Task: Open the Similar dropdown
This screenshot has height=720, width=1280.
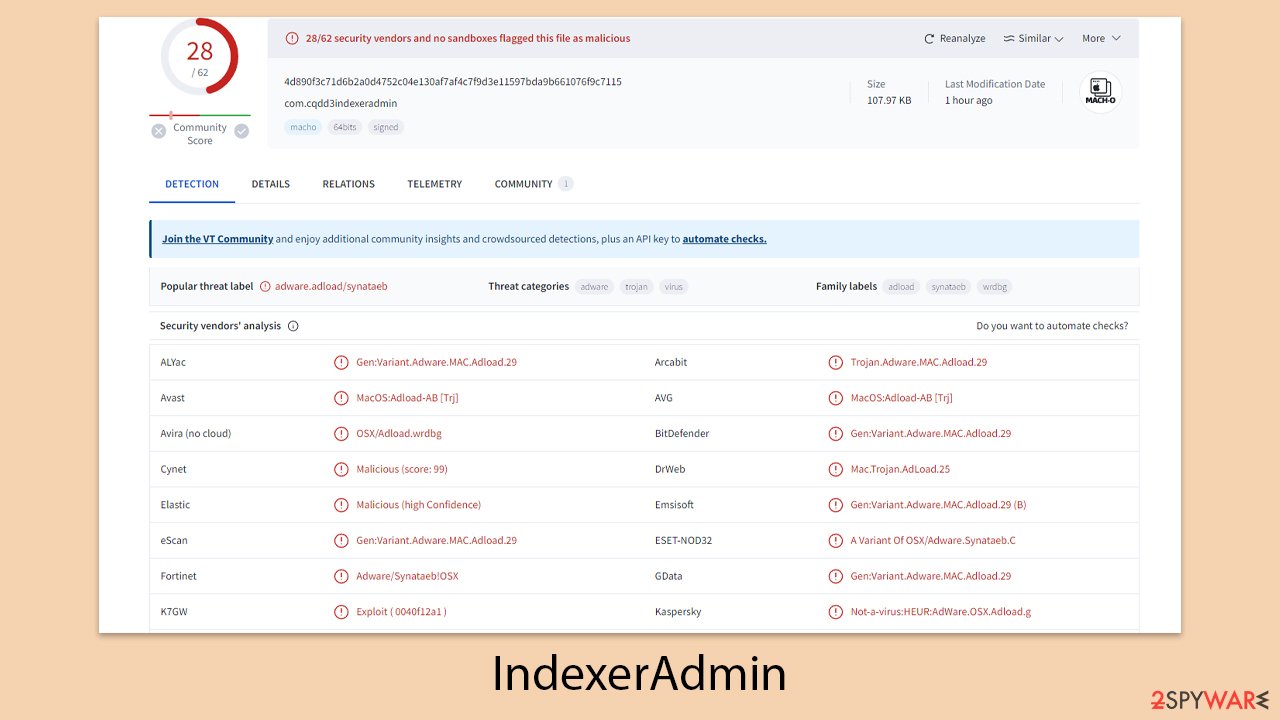Action: [1033, 38]
